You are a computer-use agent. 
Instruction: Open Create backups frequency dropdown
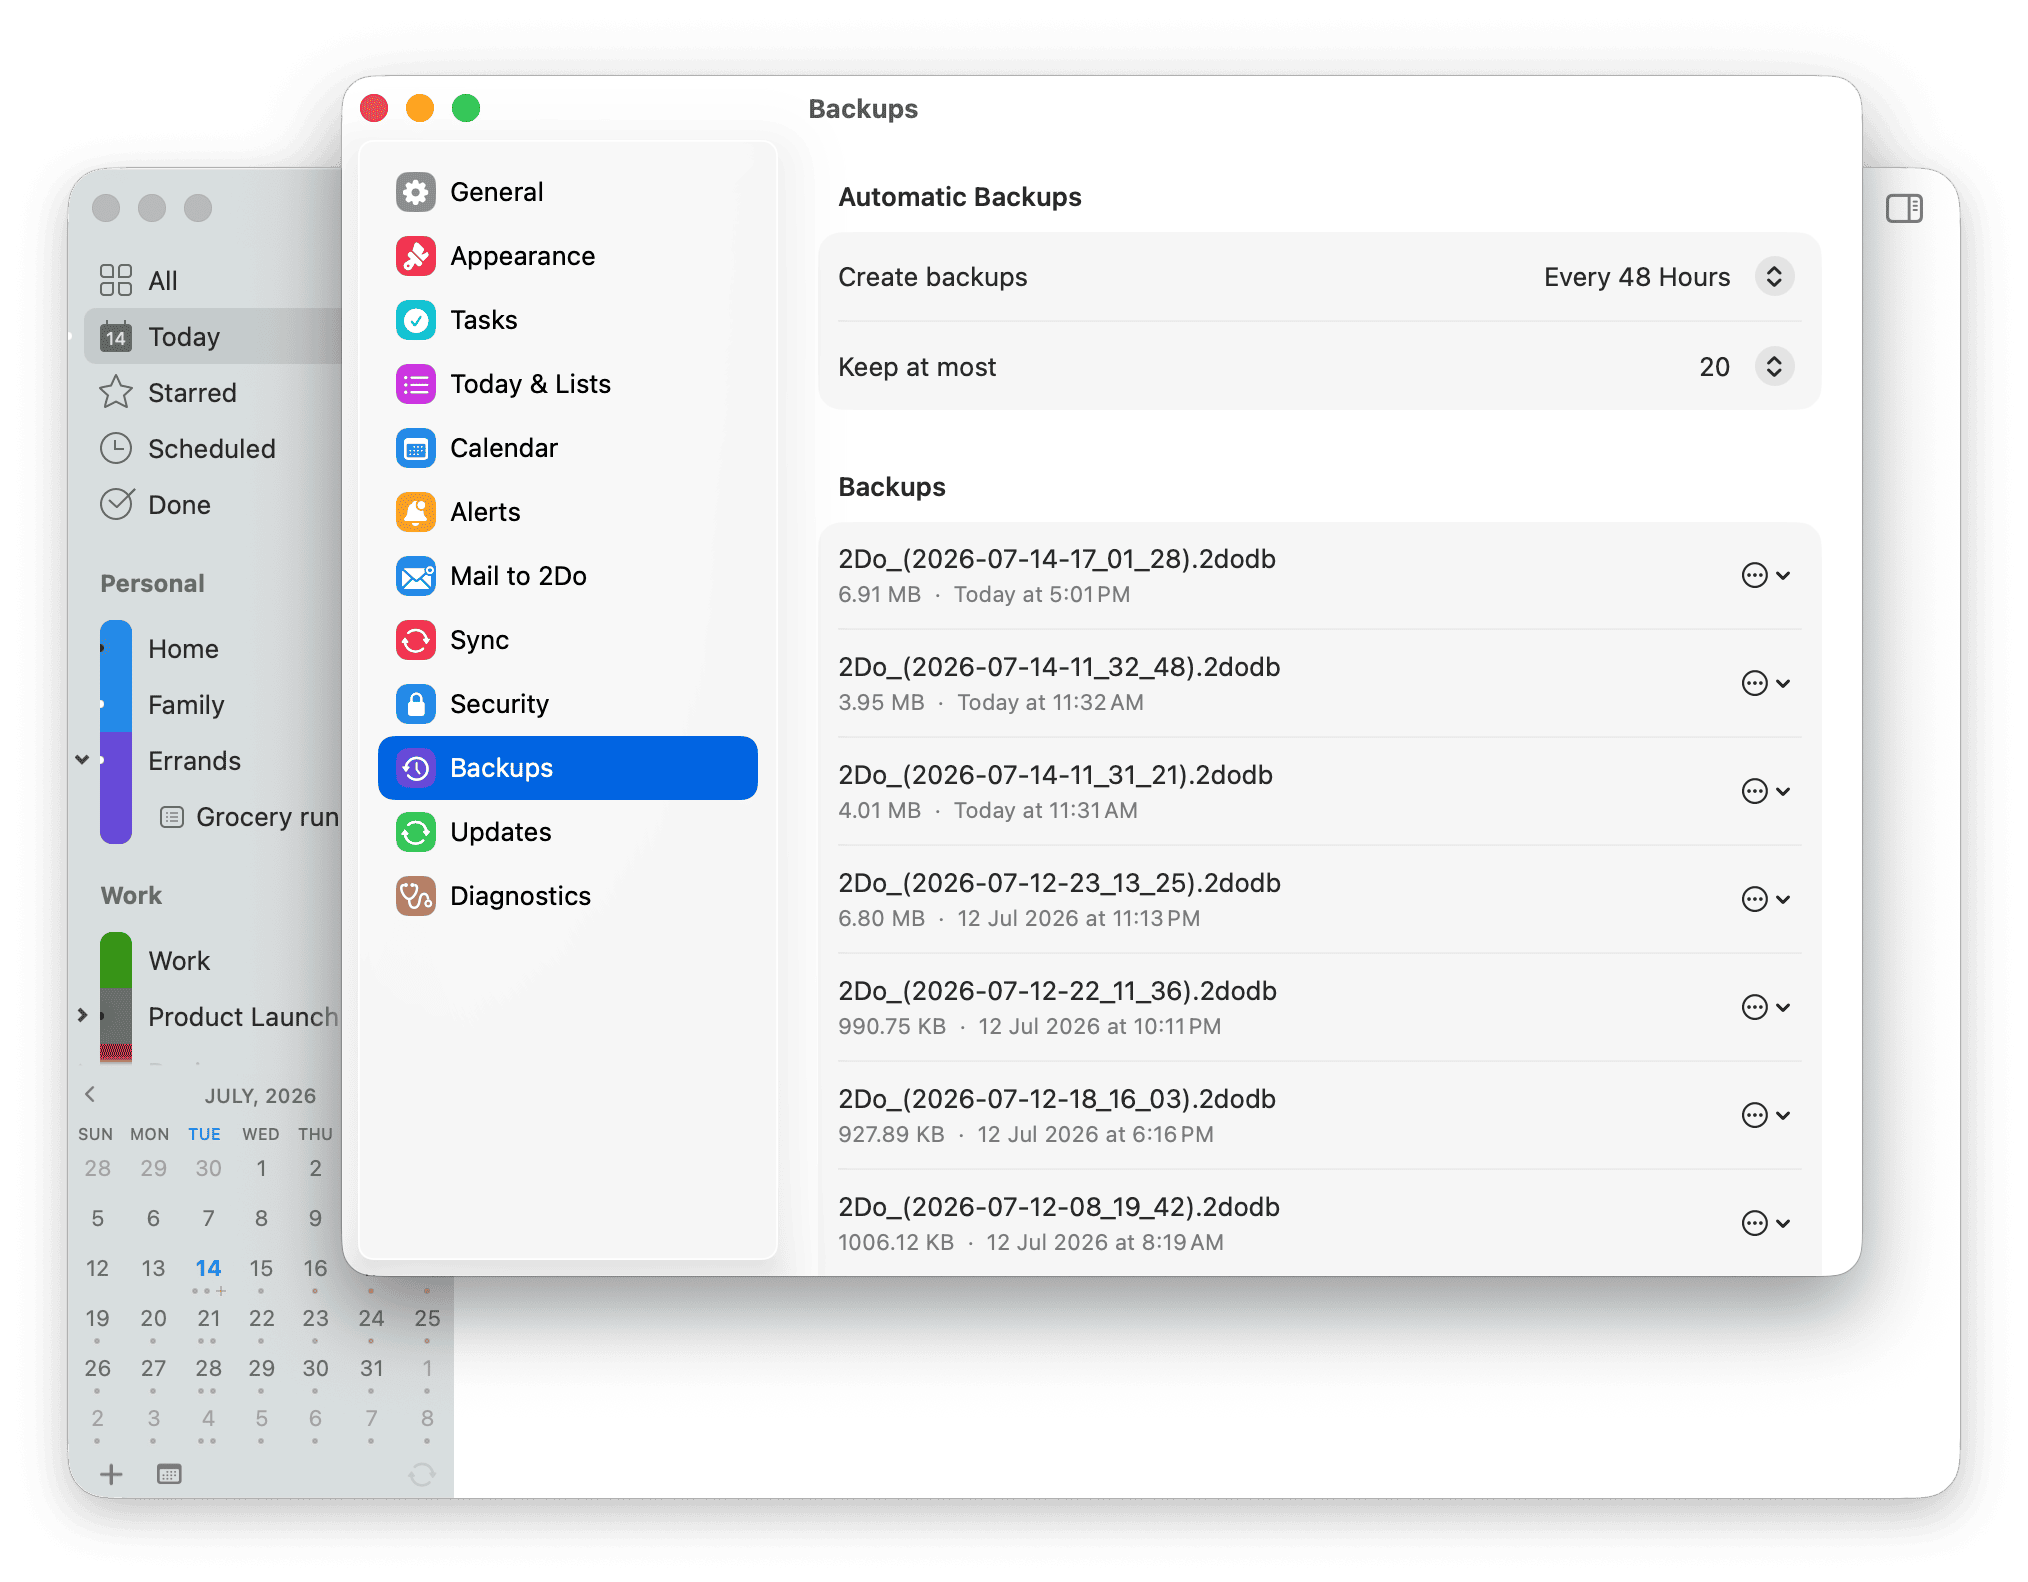(1774, 277)
